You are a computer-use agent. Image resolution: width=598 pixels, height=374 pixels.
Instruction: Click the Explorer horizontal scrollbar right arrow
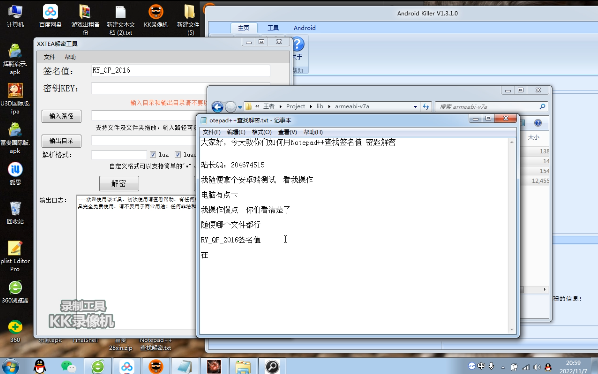tap(545, 289)
